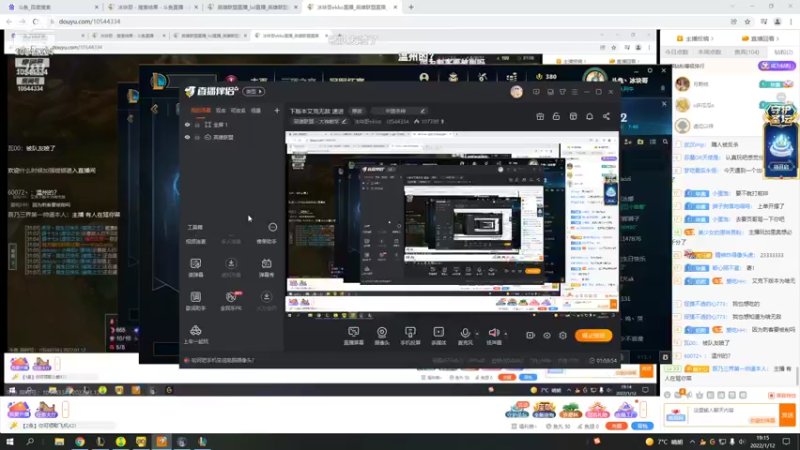Open the 守护圣坛 event banner
Screen dimensions: 800x450
point(780,140)
